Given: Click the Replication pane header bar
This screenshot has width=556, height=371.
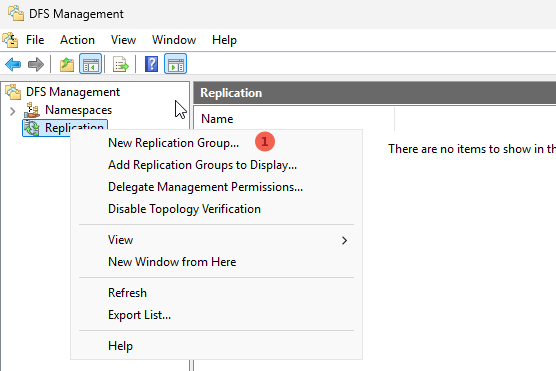Looking at the screenshot, I should 375,93.
